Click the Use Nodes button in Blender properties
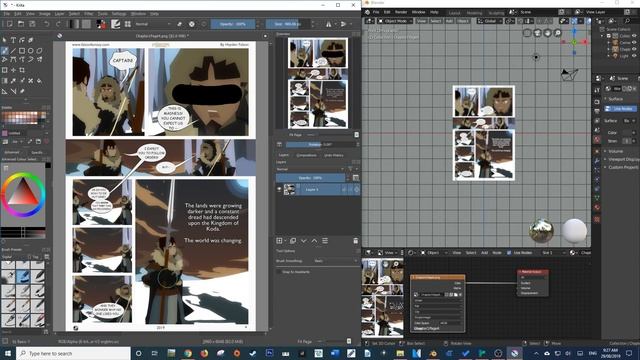 click(x=620, y=109)
